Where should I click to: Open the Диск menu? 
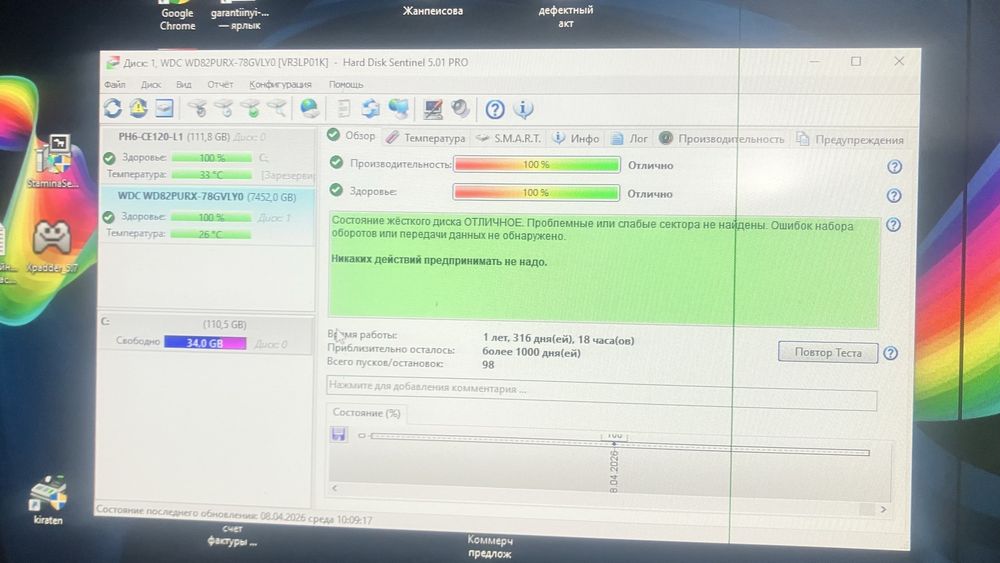tap(151, 84)
